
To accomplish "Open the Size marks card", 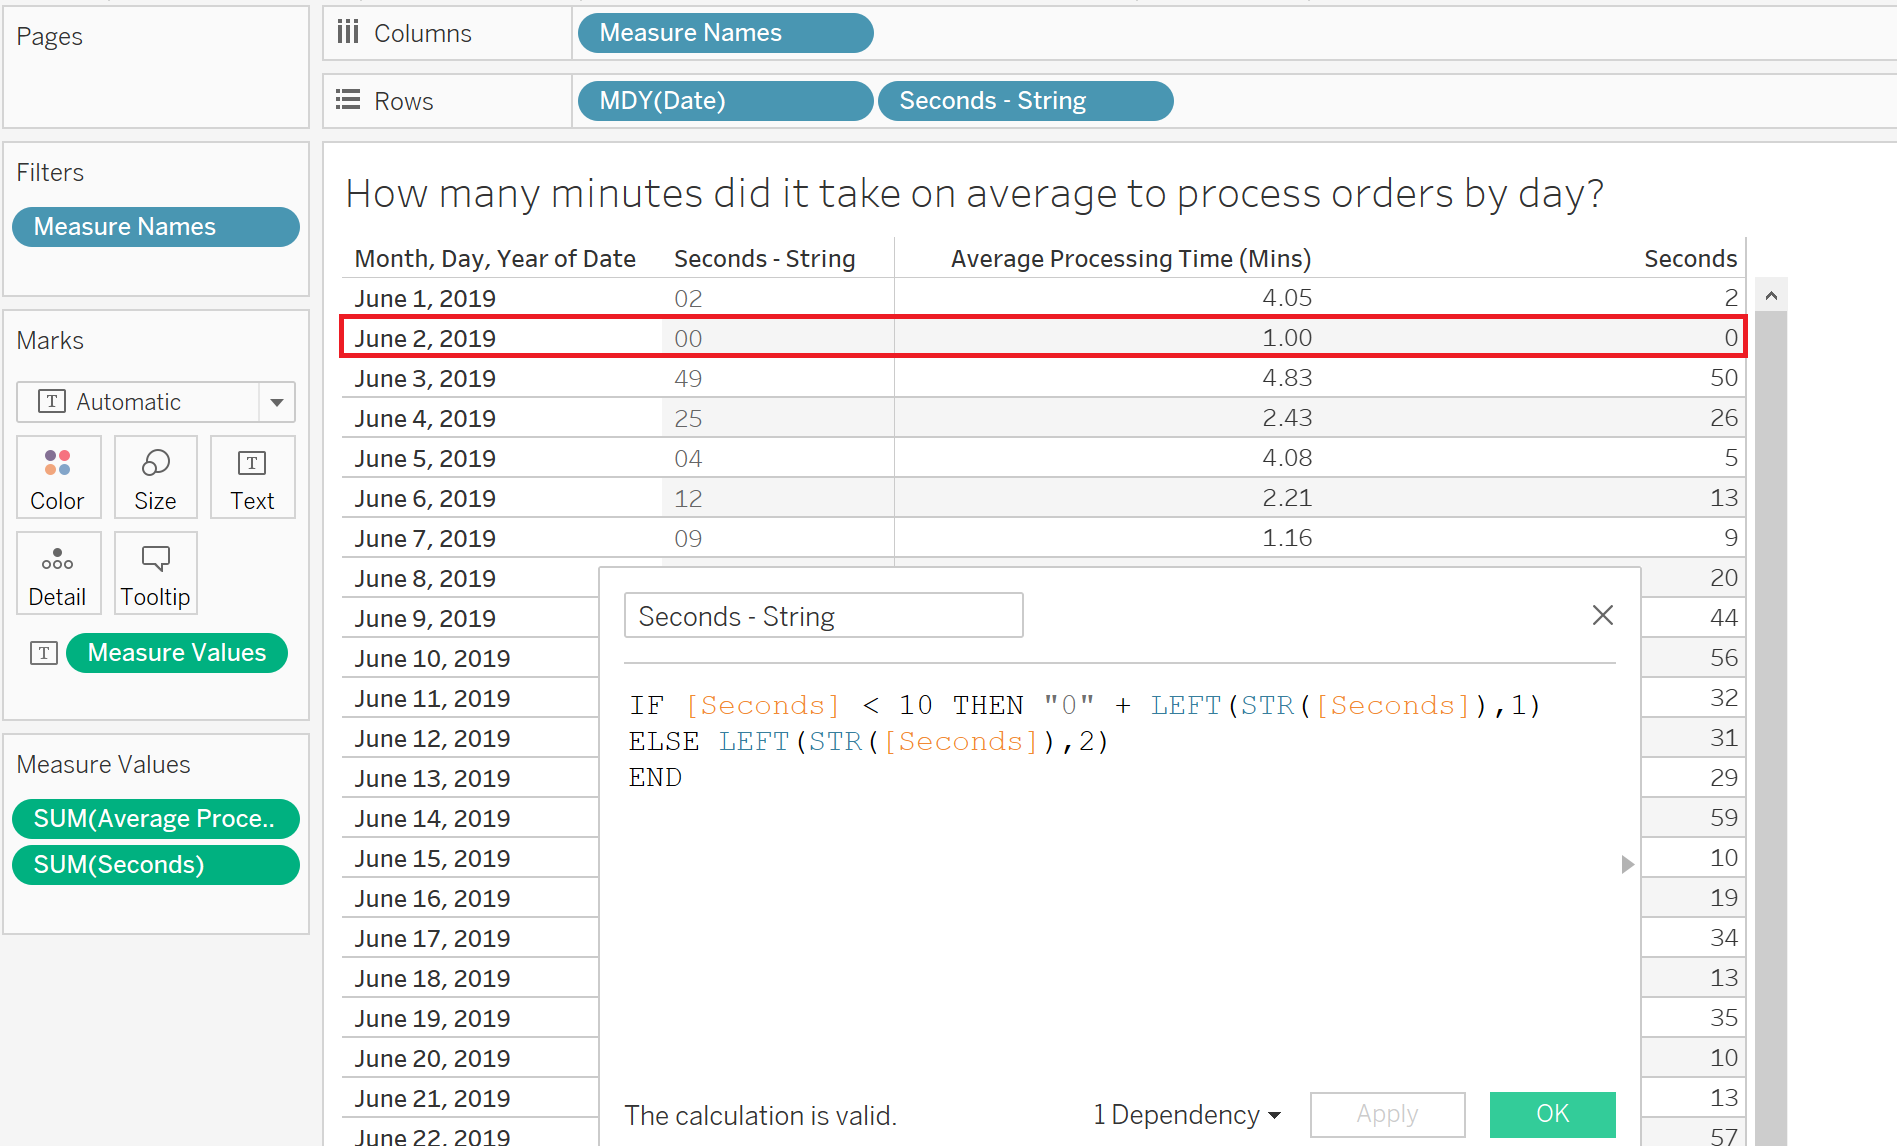I will point(155,477).
